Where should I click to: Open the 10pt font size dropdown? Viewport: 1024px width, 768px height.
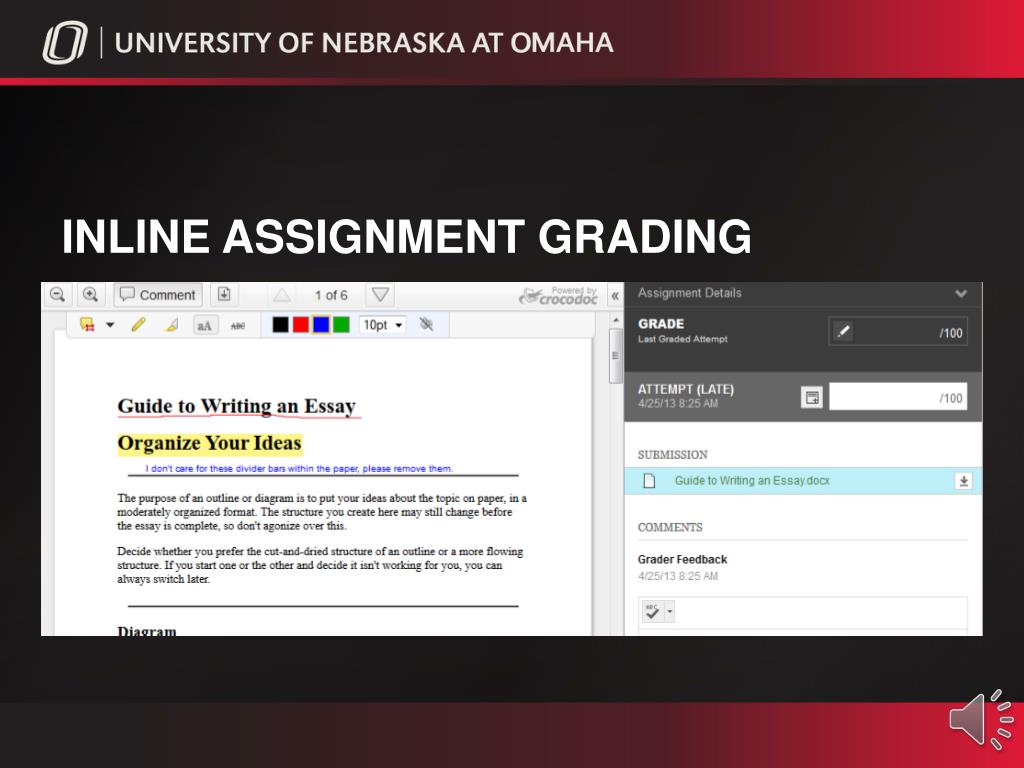pyautogui.click(x=382, y=325)
